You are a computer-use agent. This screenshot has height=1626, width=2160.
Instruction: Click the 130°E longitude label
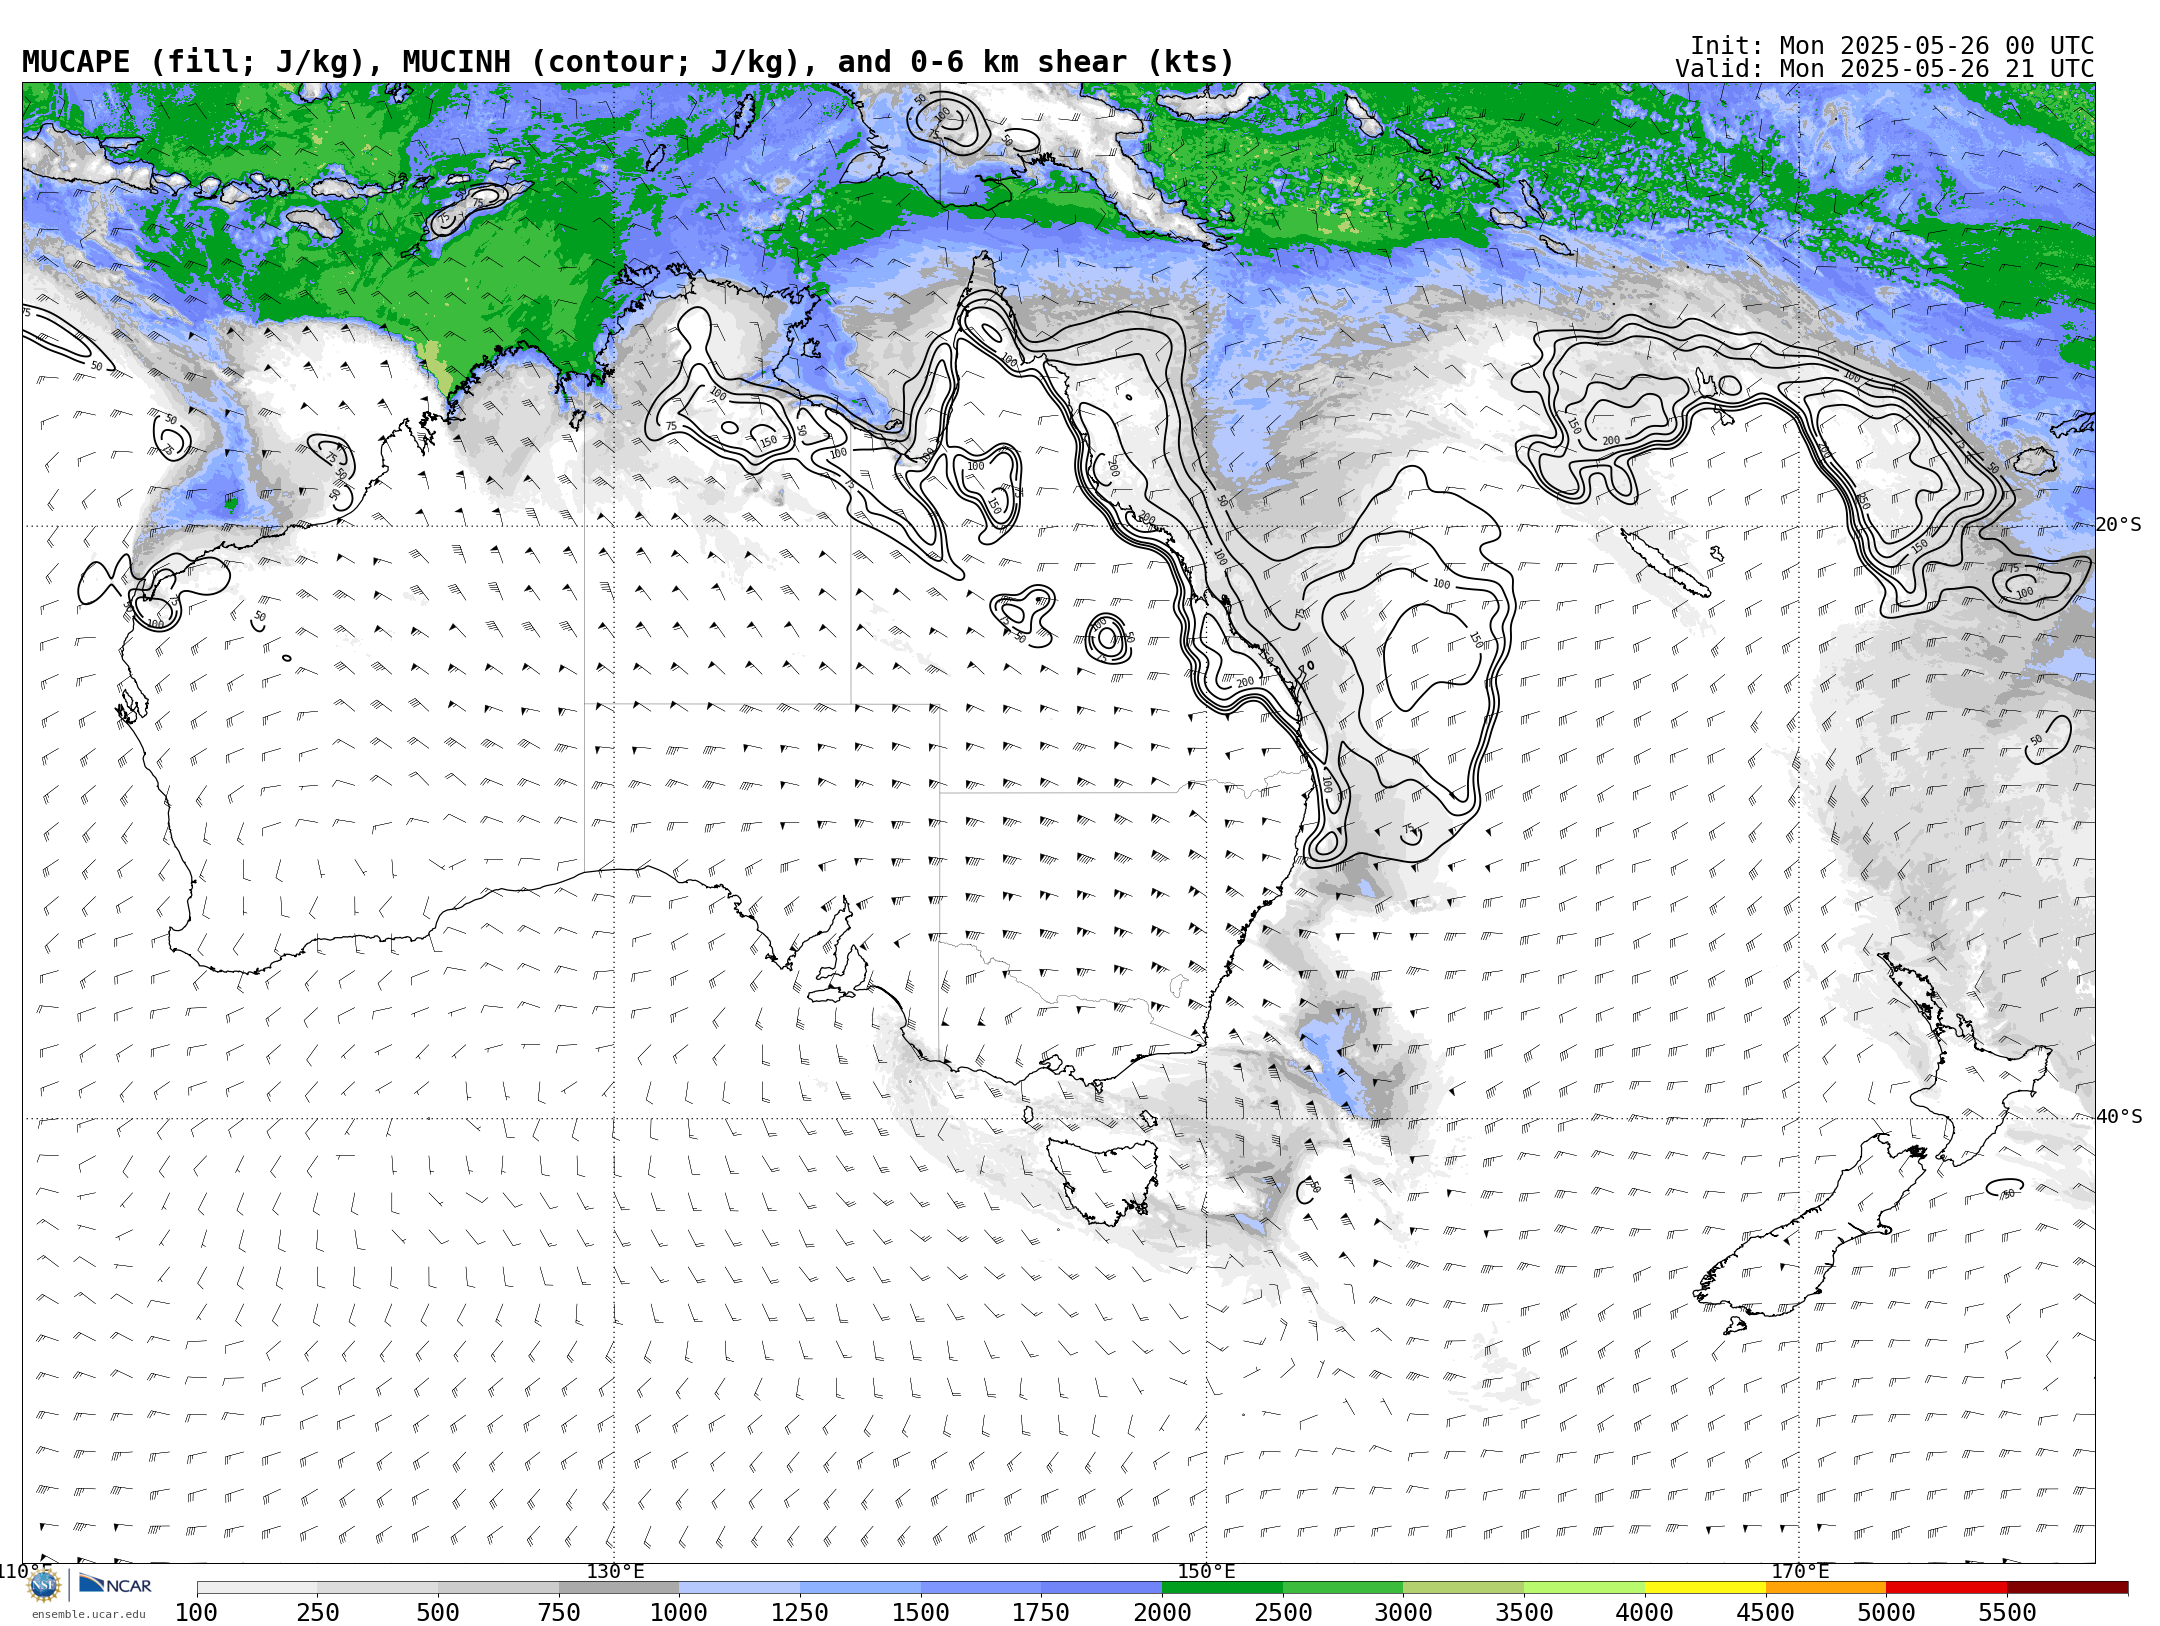coord(615,1571)
